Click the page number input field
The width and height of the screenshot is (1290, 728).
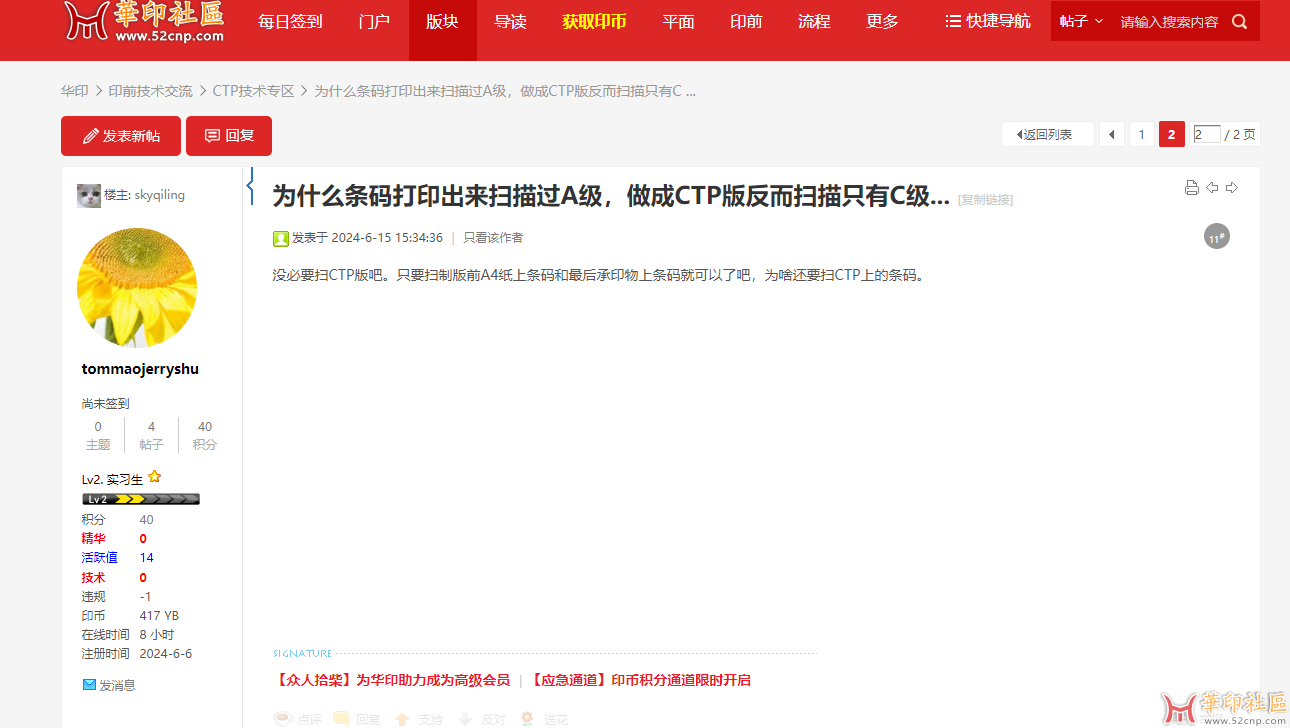tap(1206, 133)
